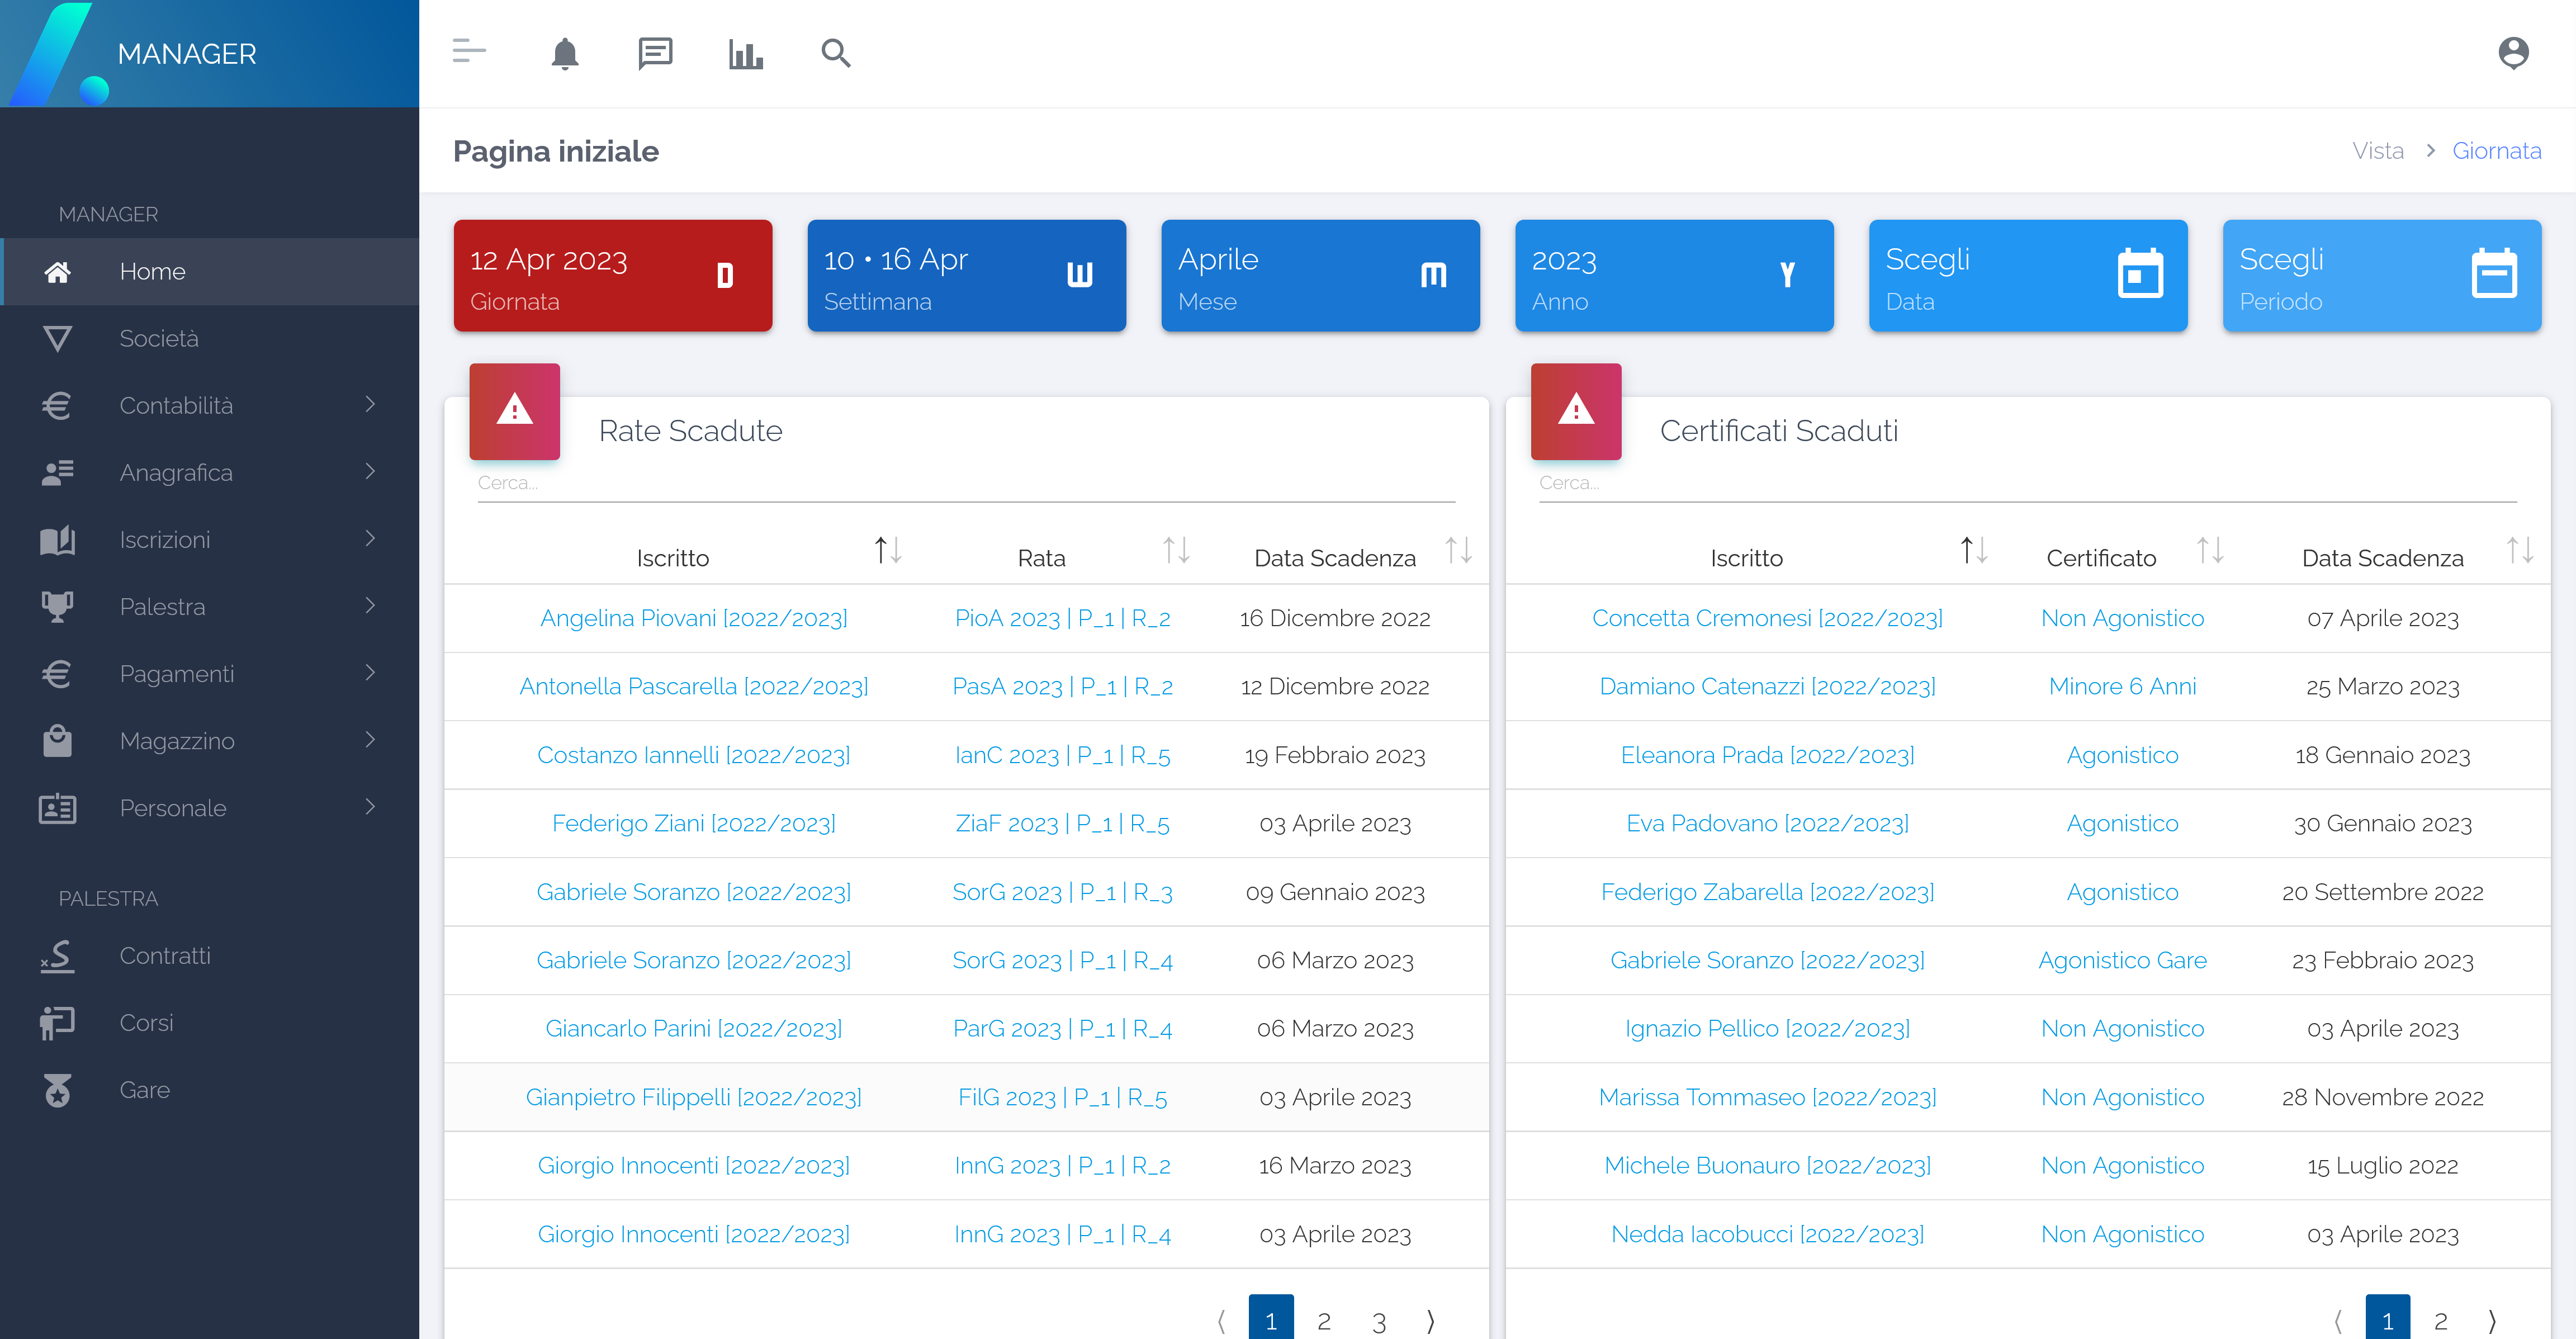This screenshot has width=2576, height=1339.
Task: Open the user account profile icon
Action: pyautogui.click(x=2512, y=53)
